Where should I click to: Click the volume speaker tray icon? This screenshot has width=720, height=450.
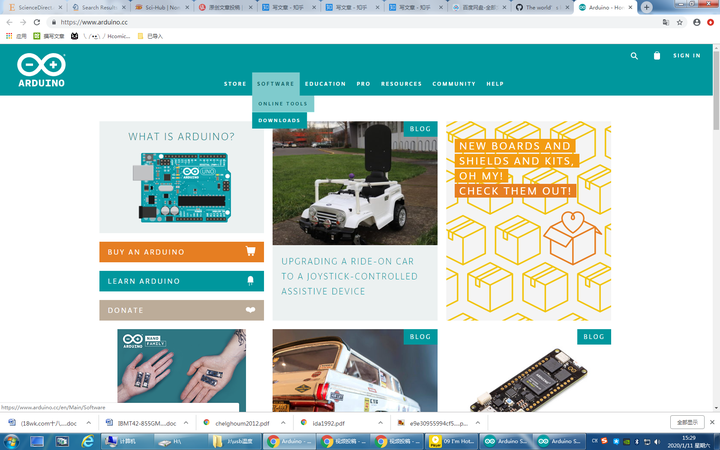tap(657, 442)
